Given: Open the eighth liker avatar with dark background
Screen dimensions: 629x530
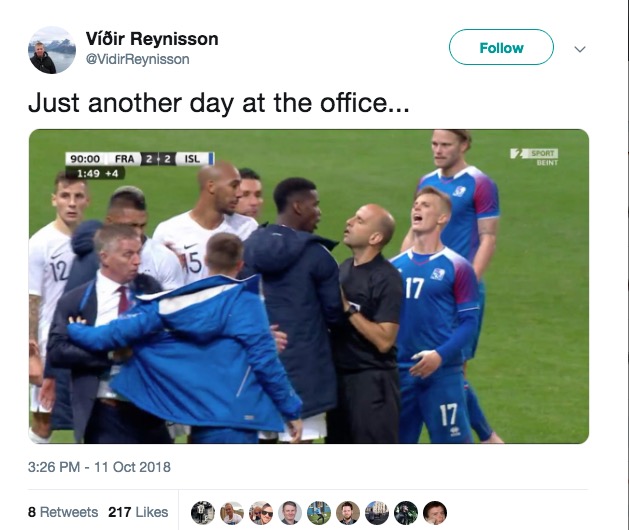Looking at the screenshot, I should pyautogui.click(x=406, y=513).
